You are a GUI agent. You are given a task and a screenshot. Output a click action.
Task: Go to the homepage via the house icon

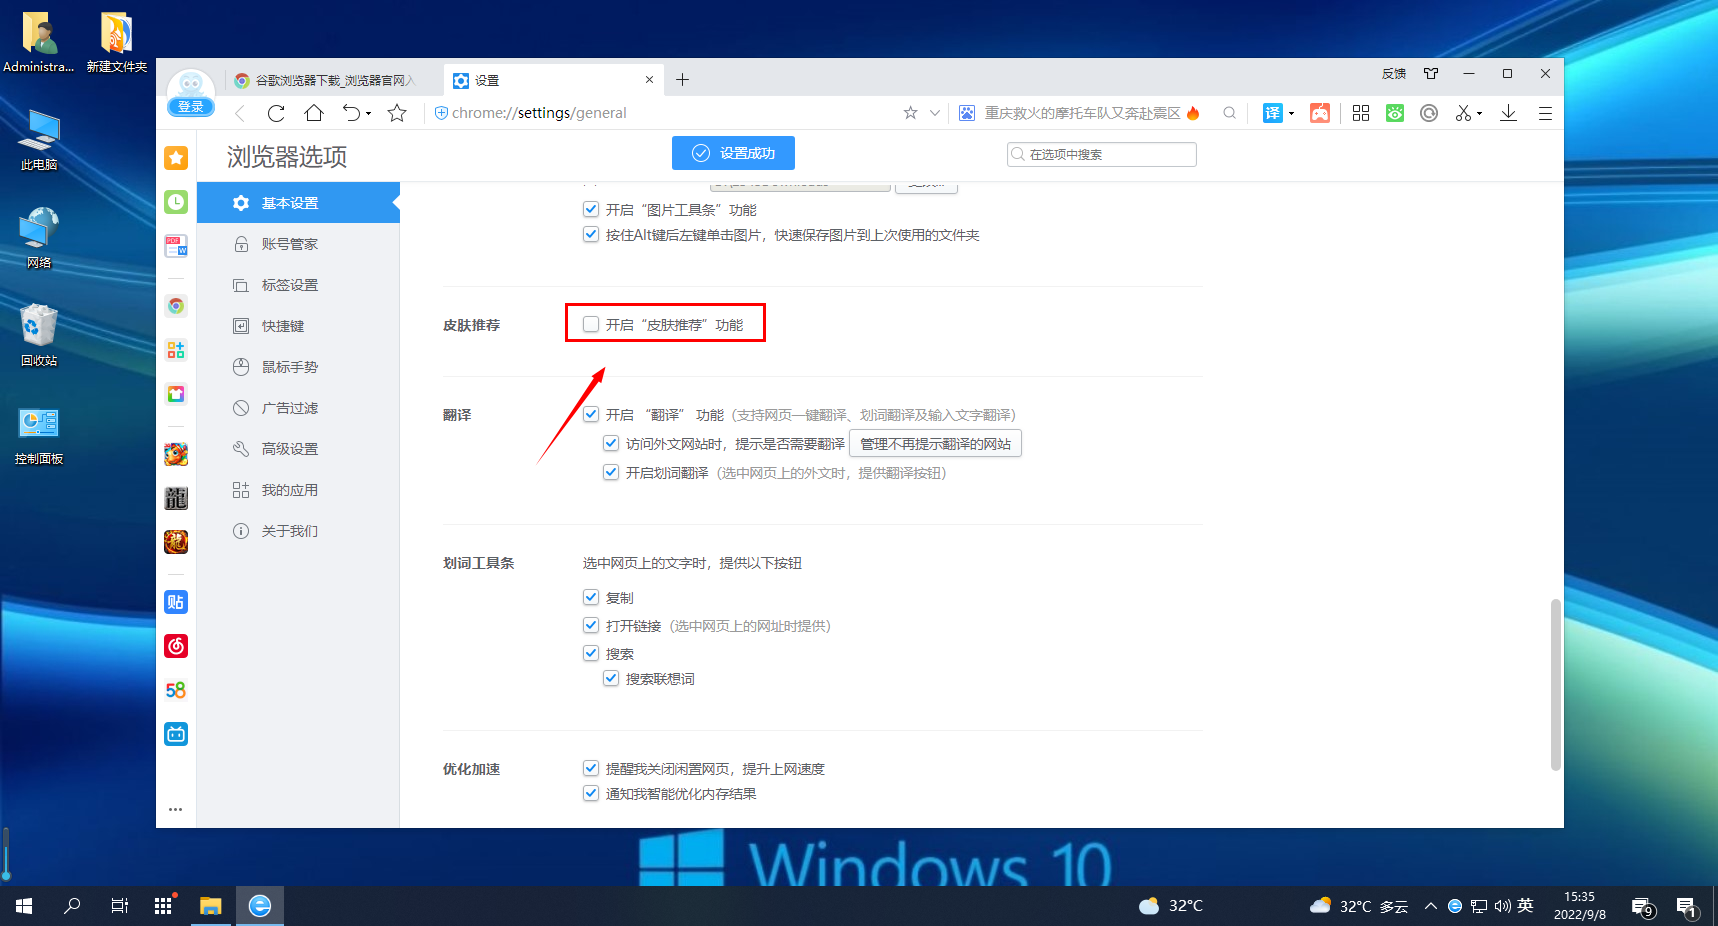click(314, 113)
